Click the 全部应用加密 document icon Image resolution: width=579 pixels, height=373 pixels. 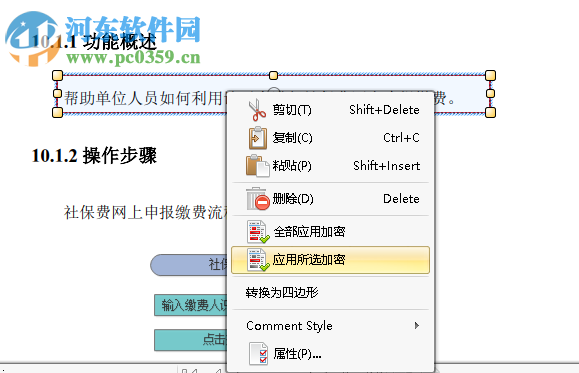point(258,232)
